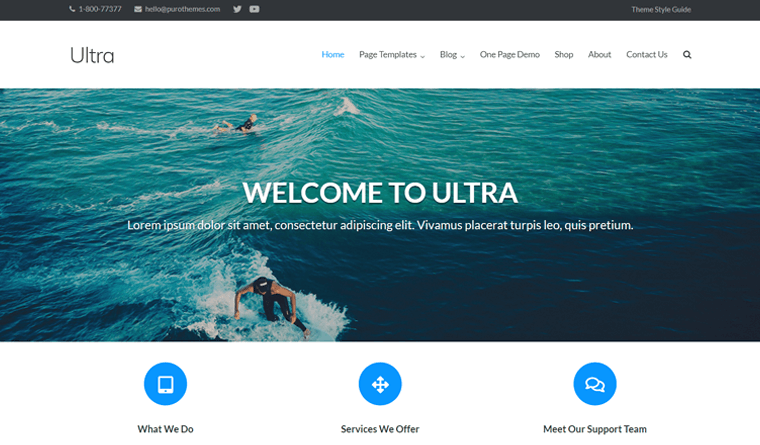The height and width of the screenshot is (445, 760).
Task: Click the chat bubbles icon above Support Team
Action: 595,384
